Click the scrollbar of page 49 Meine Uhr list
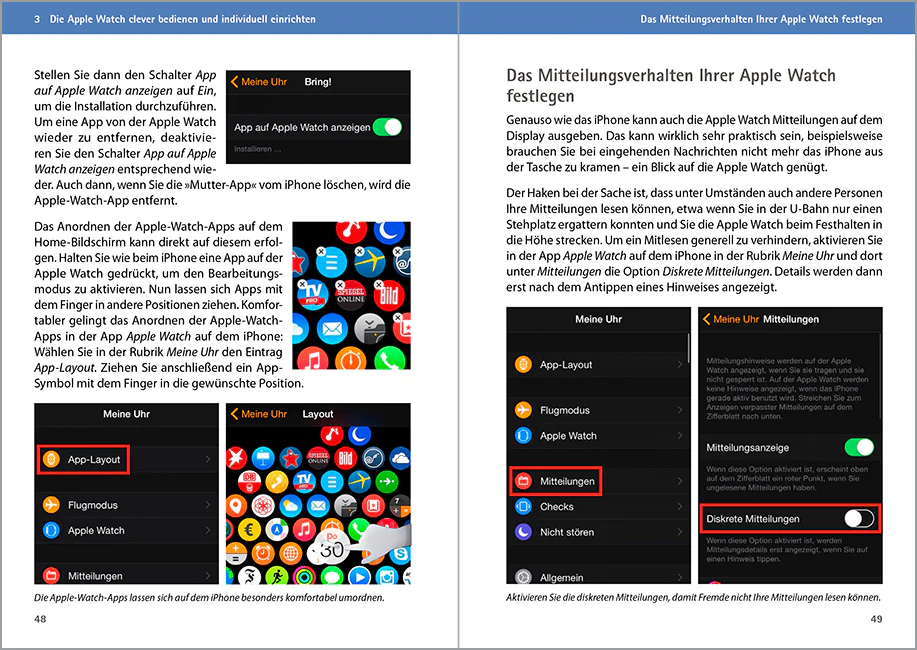The image size is (917, 650). click(x=688, y=348)
